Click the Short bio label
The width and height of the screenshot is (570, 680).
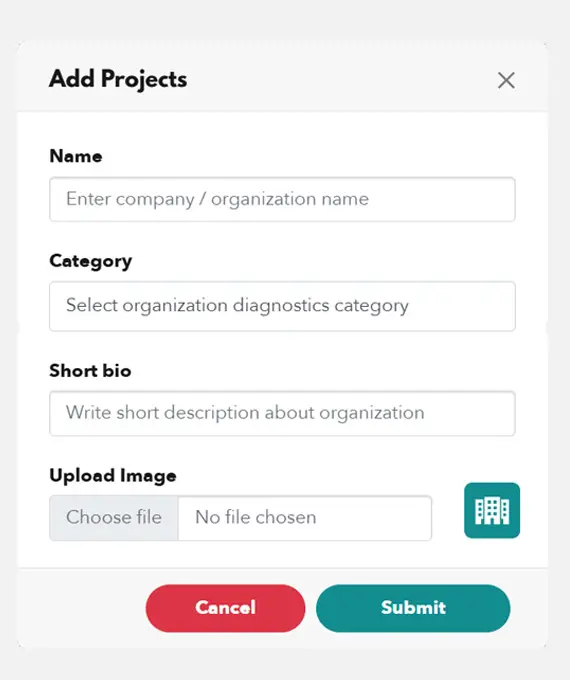tap(90, 371)
